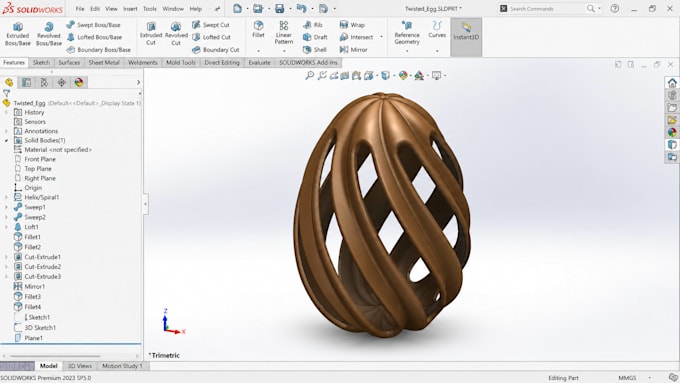The width and height of the screenshot is (680, 383).
Task: Click Boundary Boss/Base command
Action: coord(98,49)
